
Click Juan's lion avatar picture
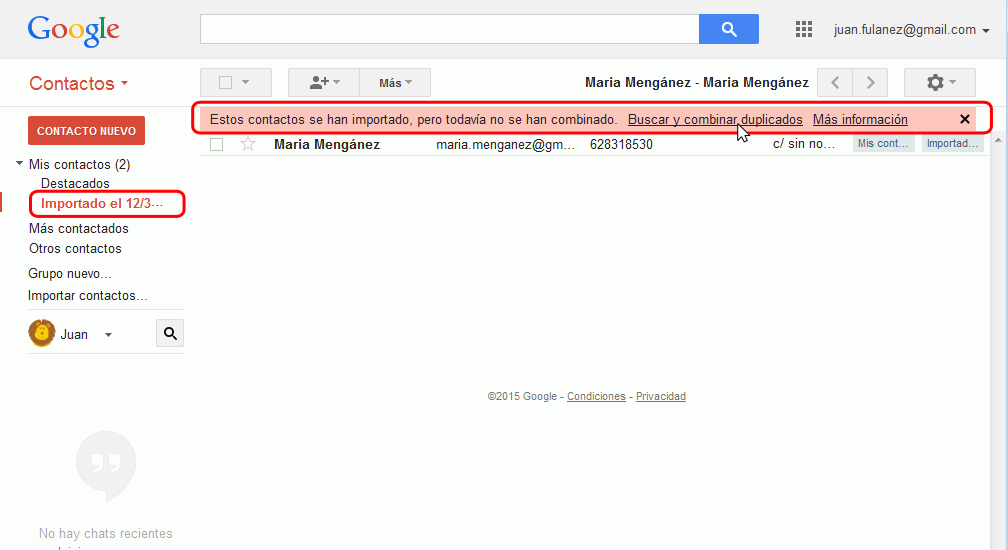42,333
